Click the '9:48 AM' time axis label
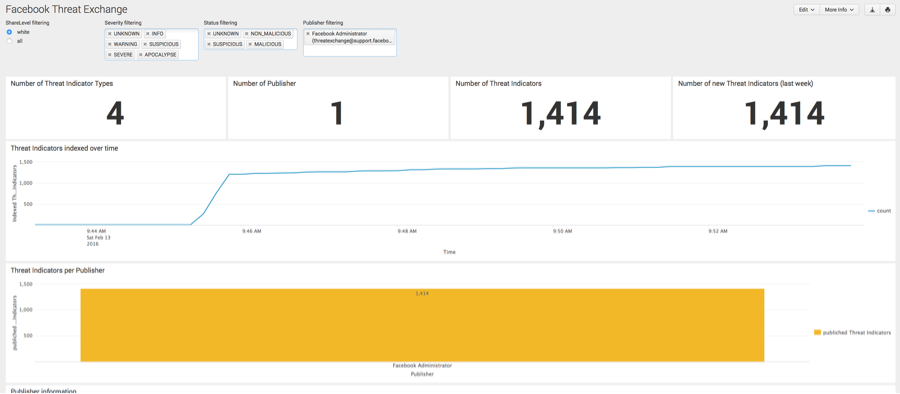The height and width of the screenshot is (394, 900). (407, 231)
